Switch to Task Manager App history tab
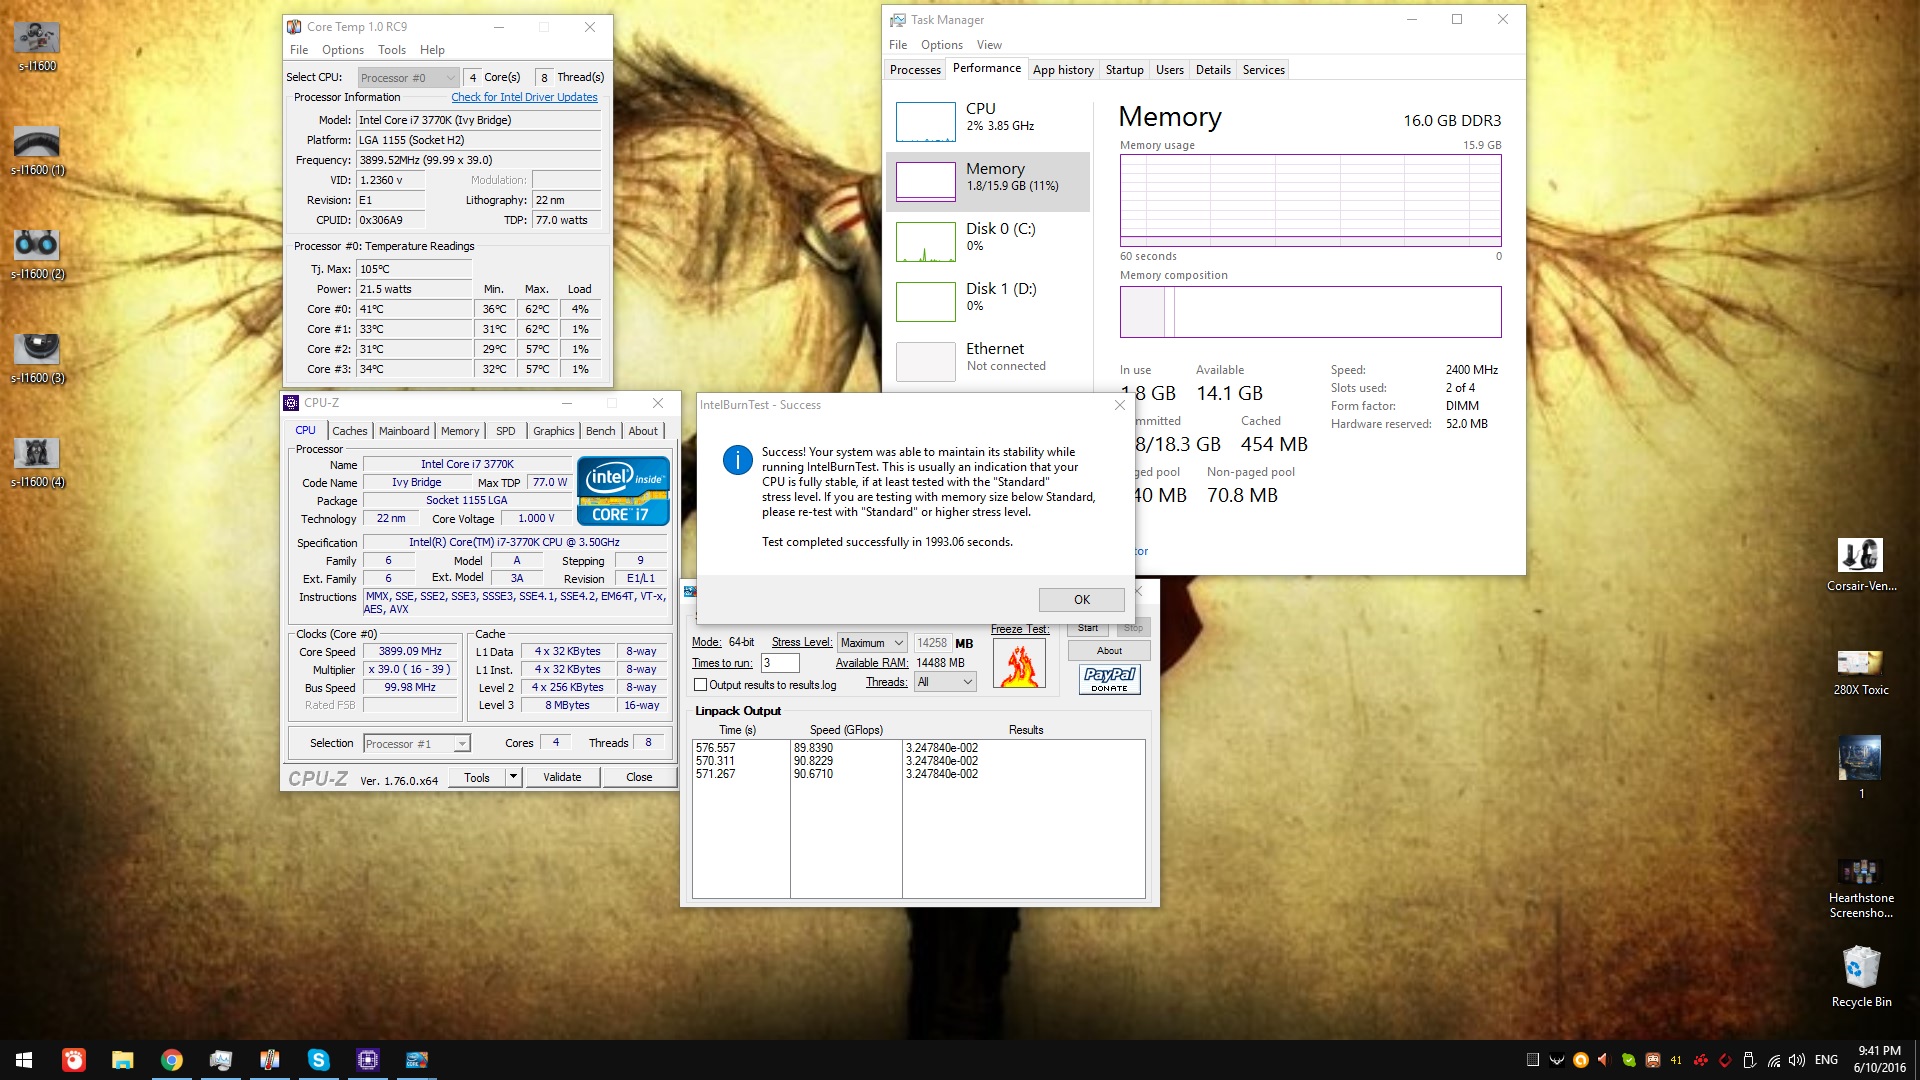The image size is (1920, 1080). [1063, 70]
